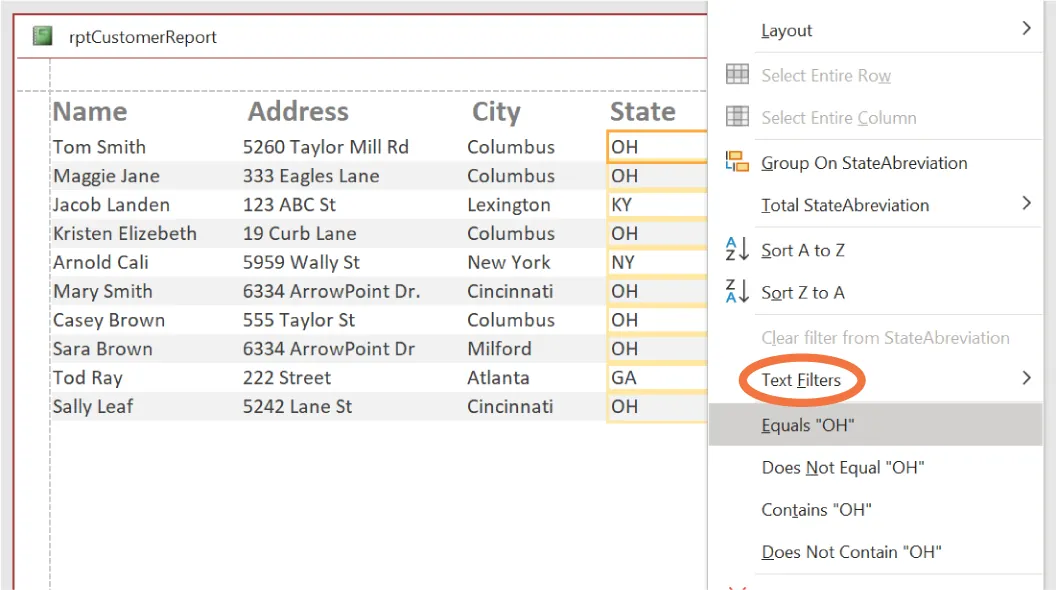
Task: Click the Sort A to Z icon
Action: pos(737,250)
